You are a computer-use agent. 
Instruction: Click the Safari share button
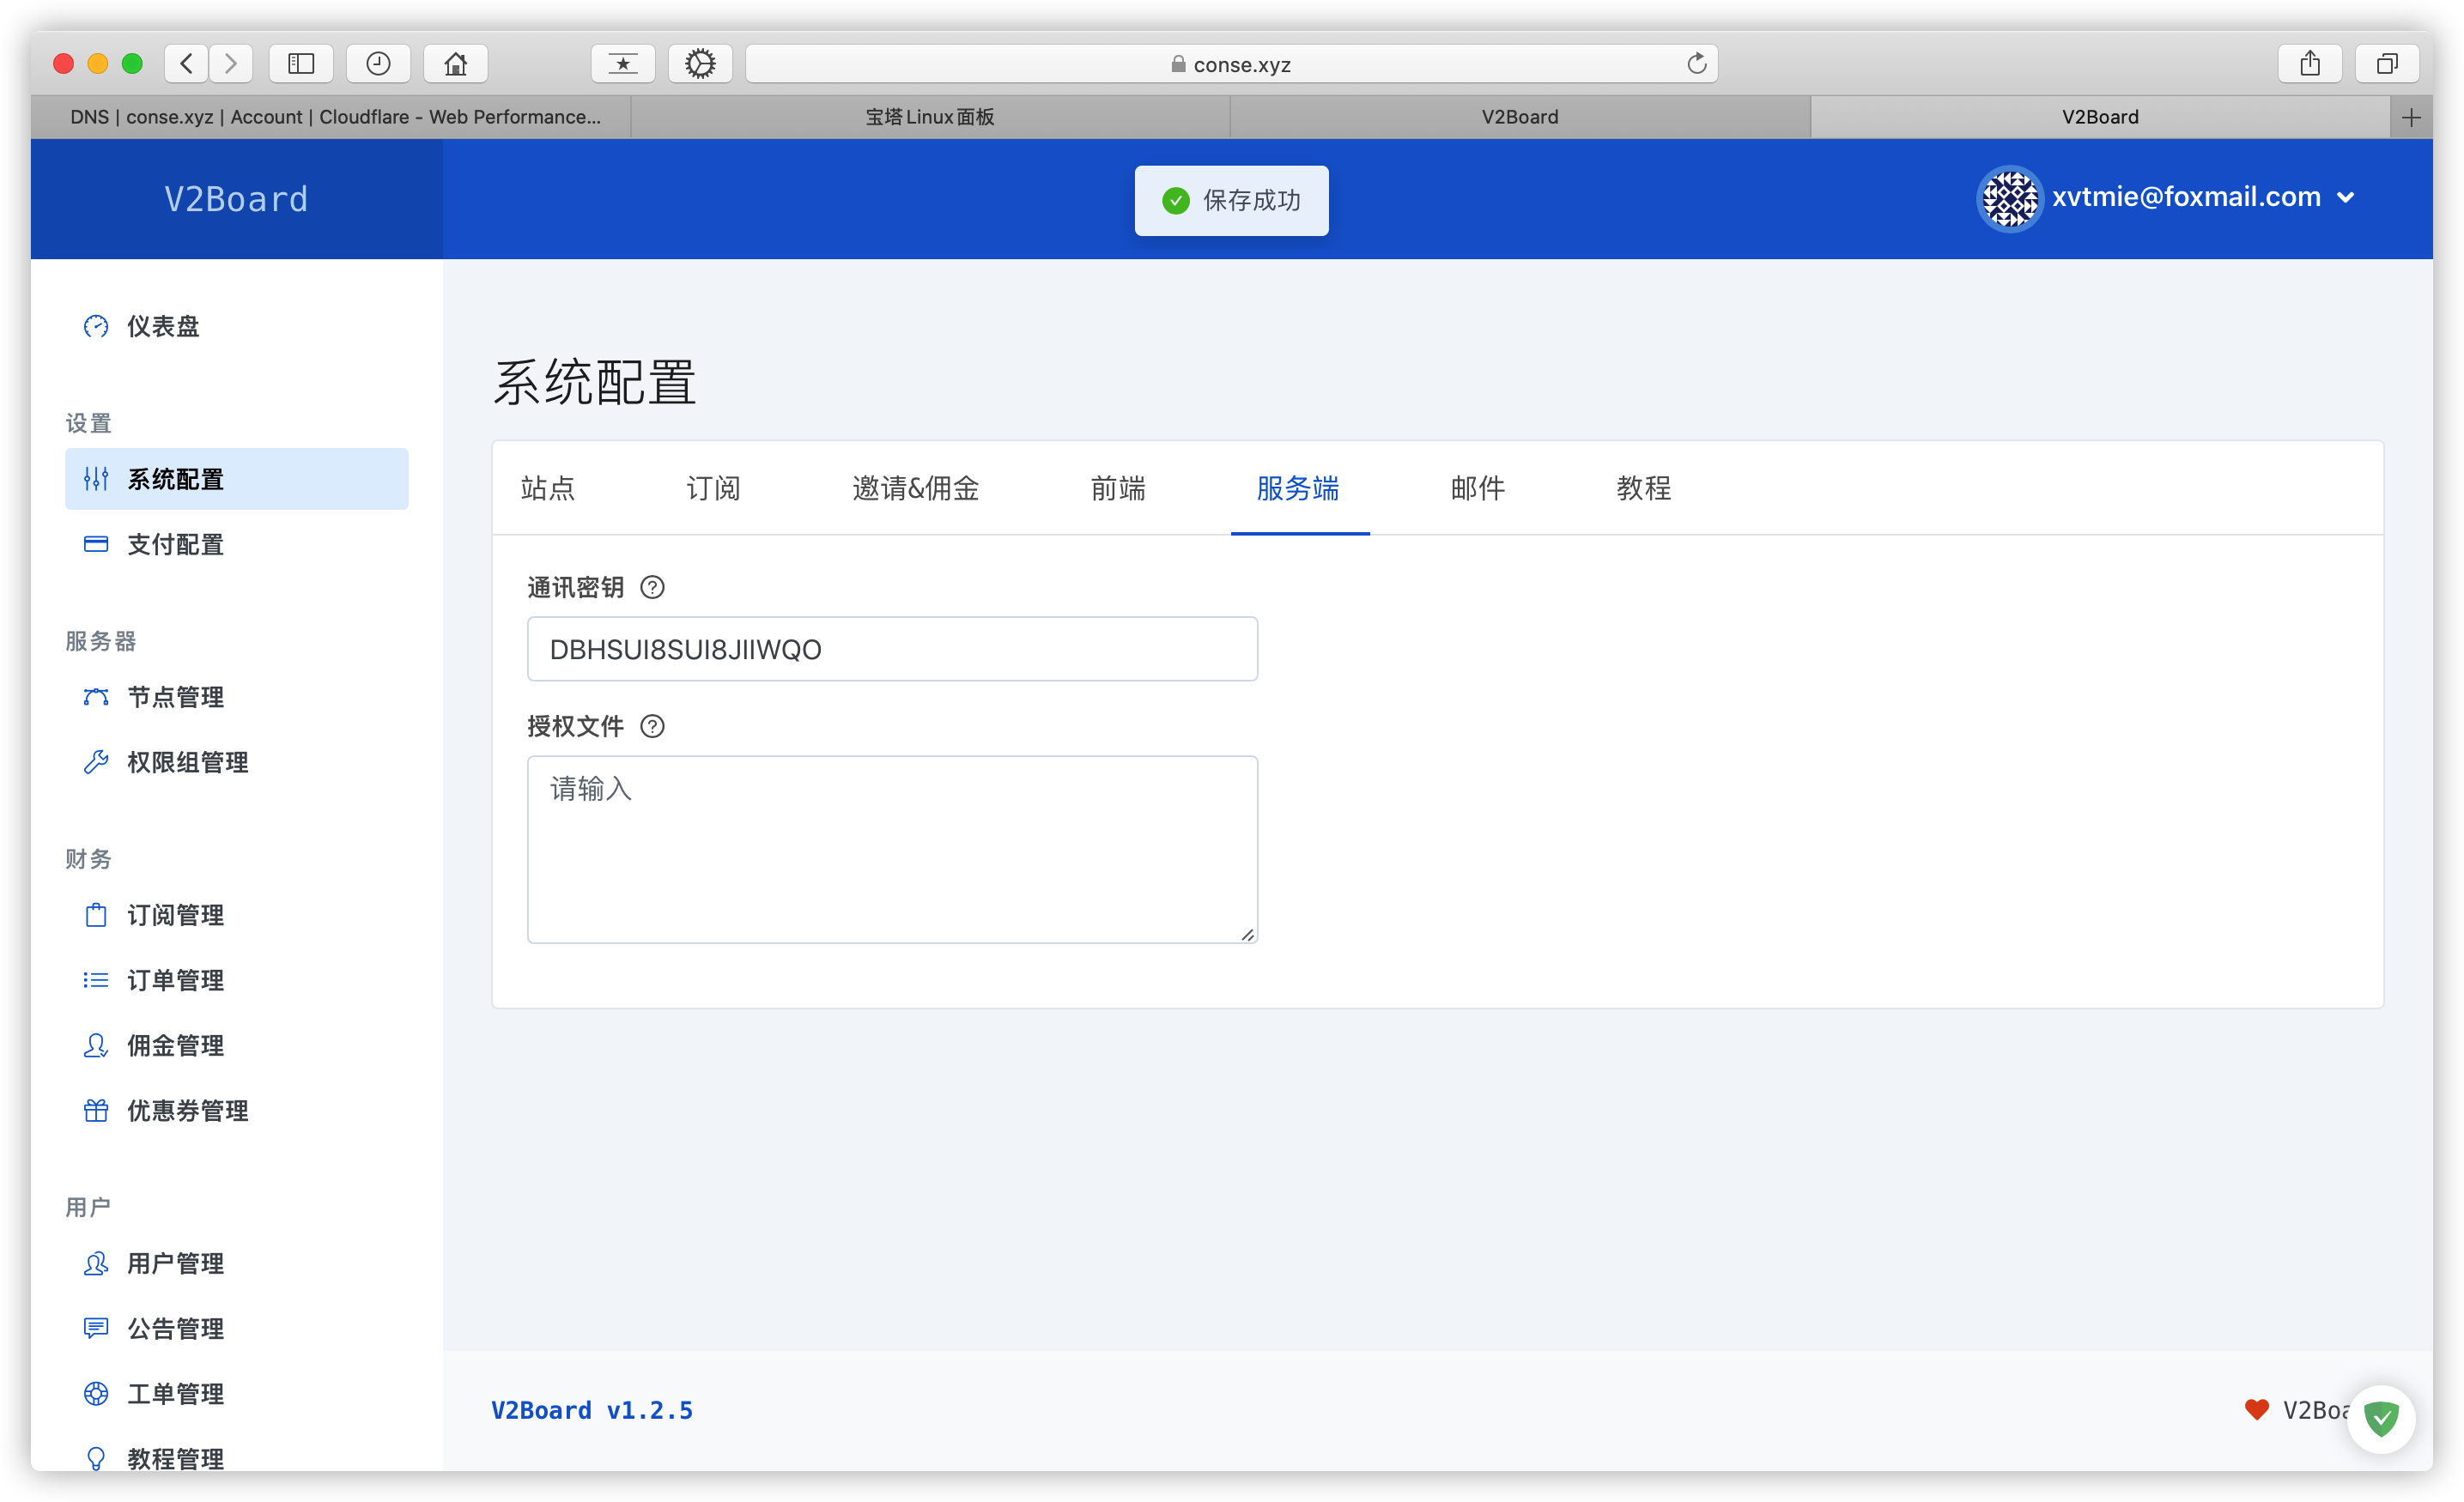2309,64
